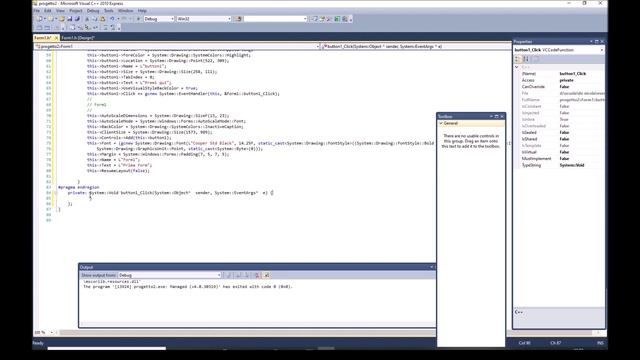Click into the Find combo box
Viewport: 640px width, 360px height.
[x=273, y=19]
